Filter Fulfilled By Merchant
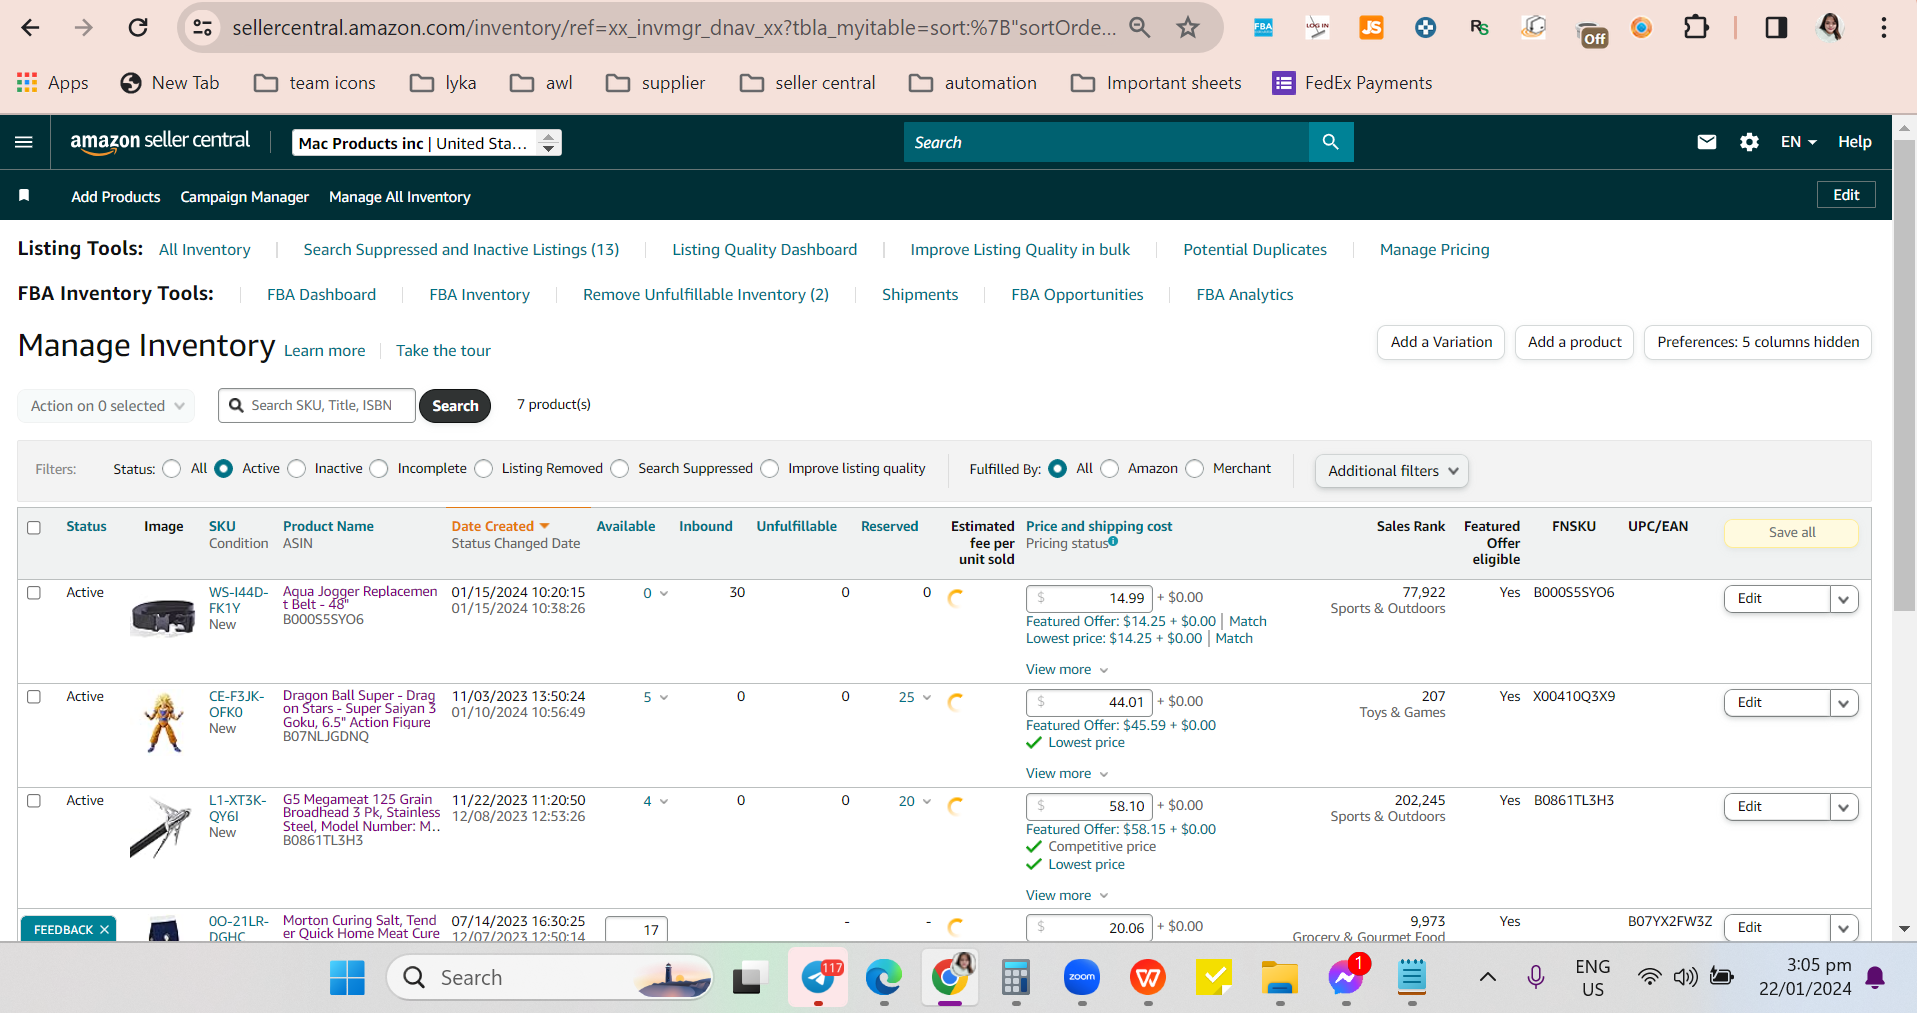The image size is (1917, 1013). click(1195, 468)
